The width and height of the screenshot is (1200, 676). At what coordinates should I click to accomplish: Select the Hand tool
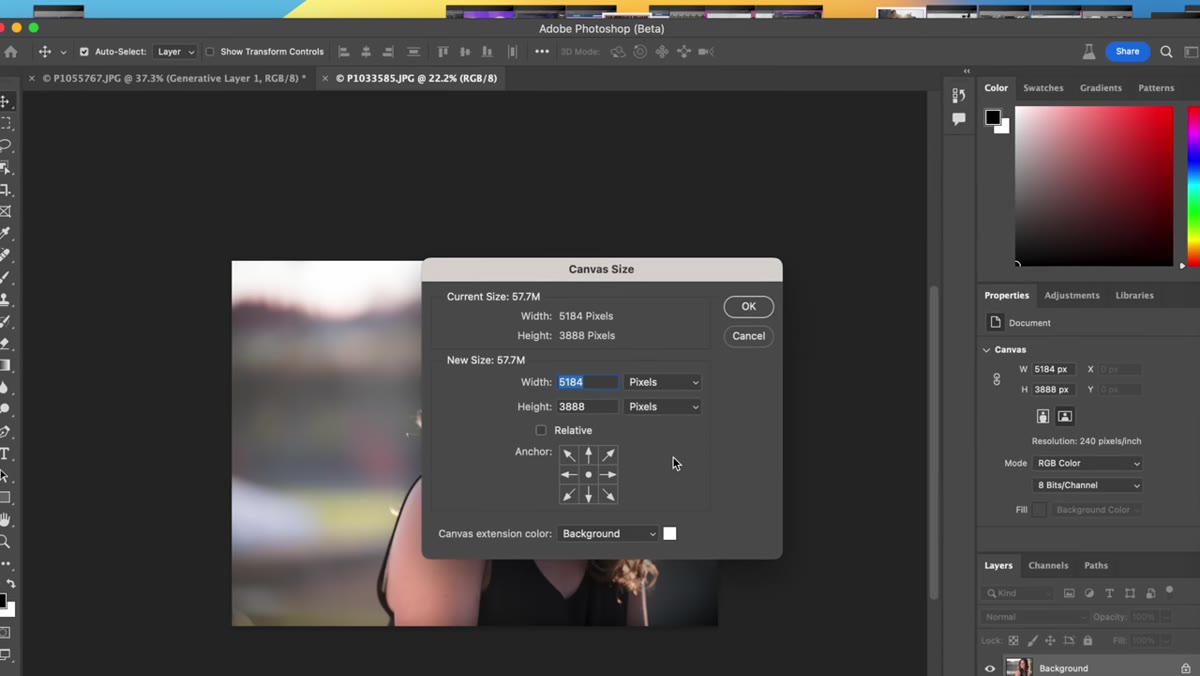(x=5, y=520)
